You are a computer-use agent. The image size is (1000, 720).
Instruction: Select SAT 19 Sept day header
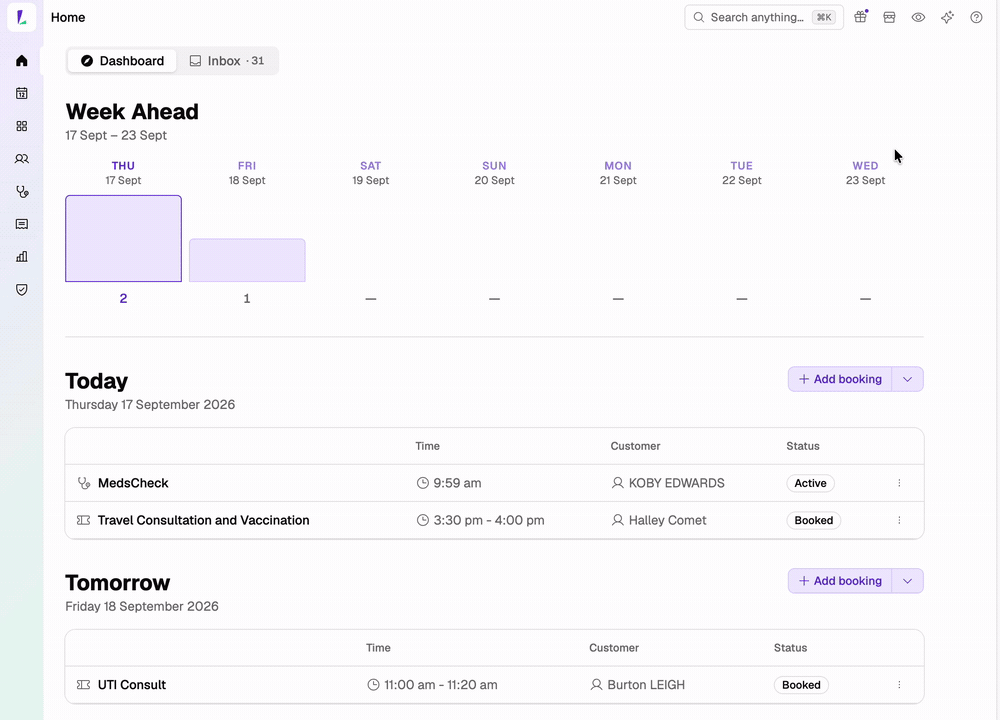click(371, 173)
